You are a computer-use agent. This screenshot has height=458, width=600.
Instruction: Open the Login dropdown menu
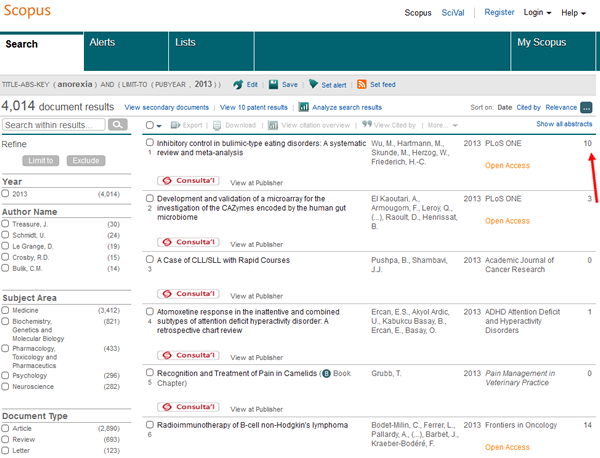tap(538, 13)
